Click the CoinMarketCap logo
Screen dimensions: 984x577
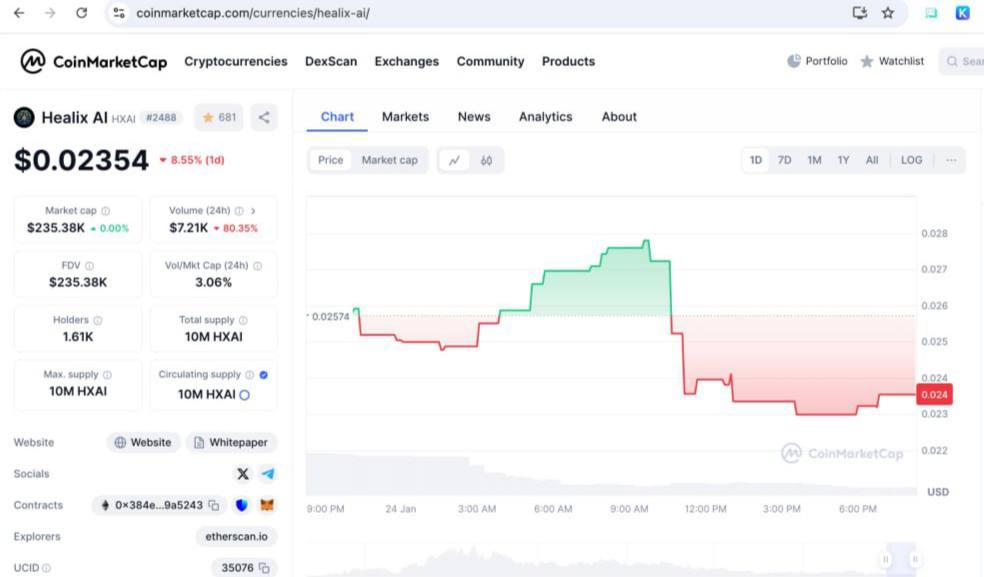tap(94, 62)
